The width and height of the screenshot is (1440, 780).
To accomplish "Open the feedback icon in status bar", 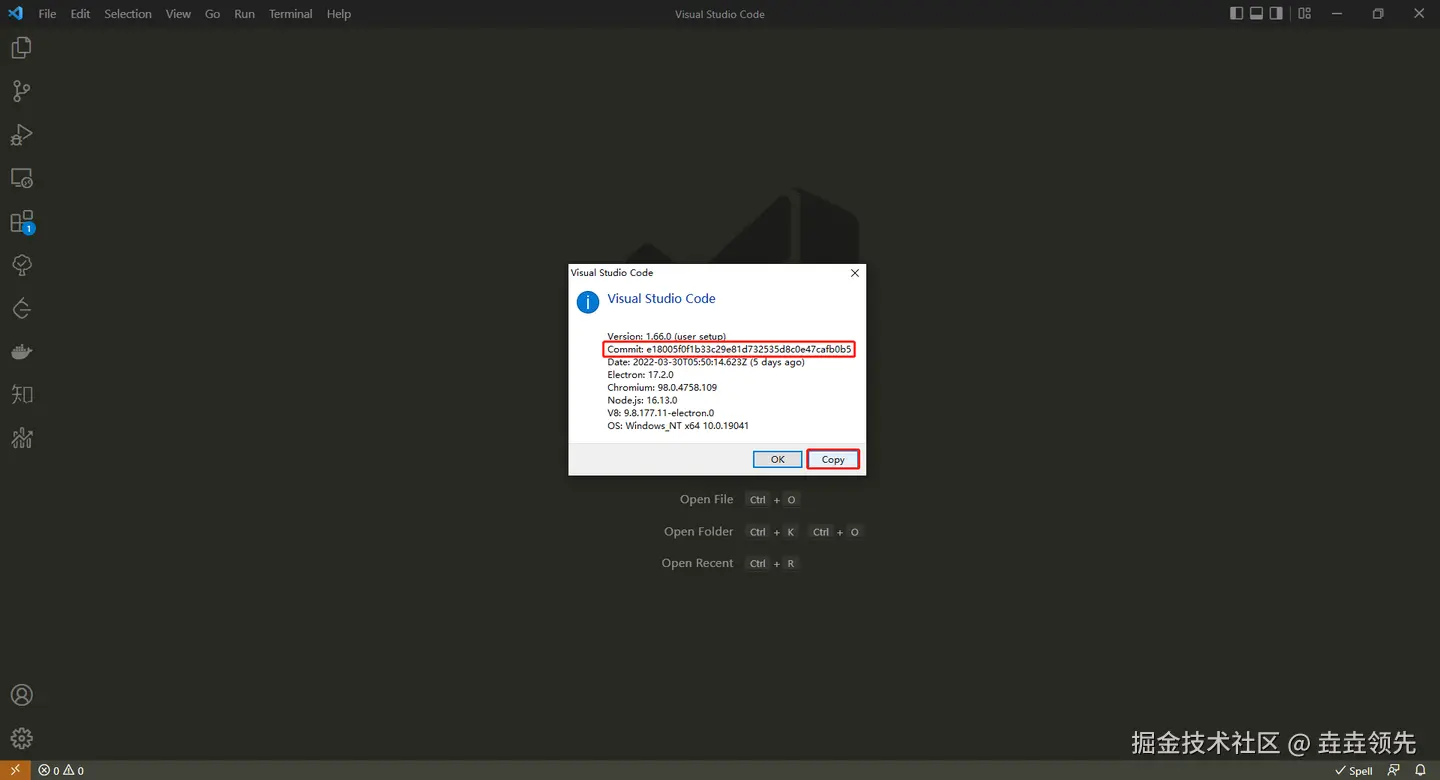I will [1394, 770].
